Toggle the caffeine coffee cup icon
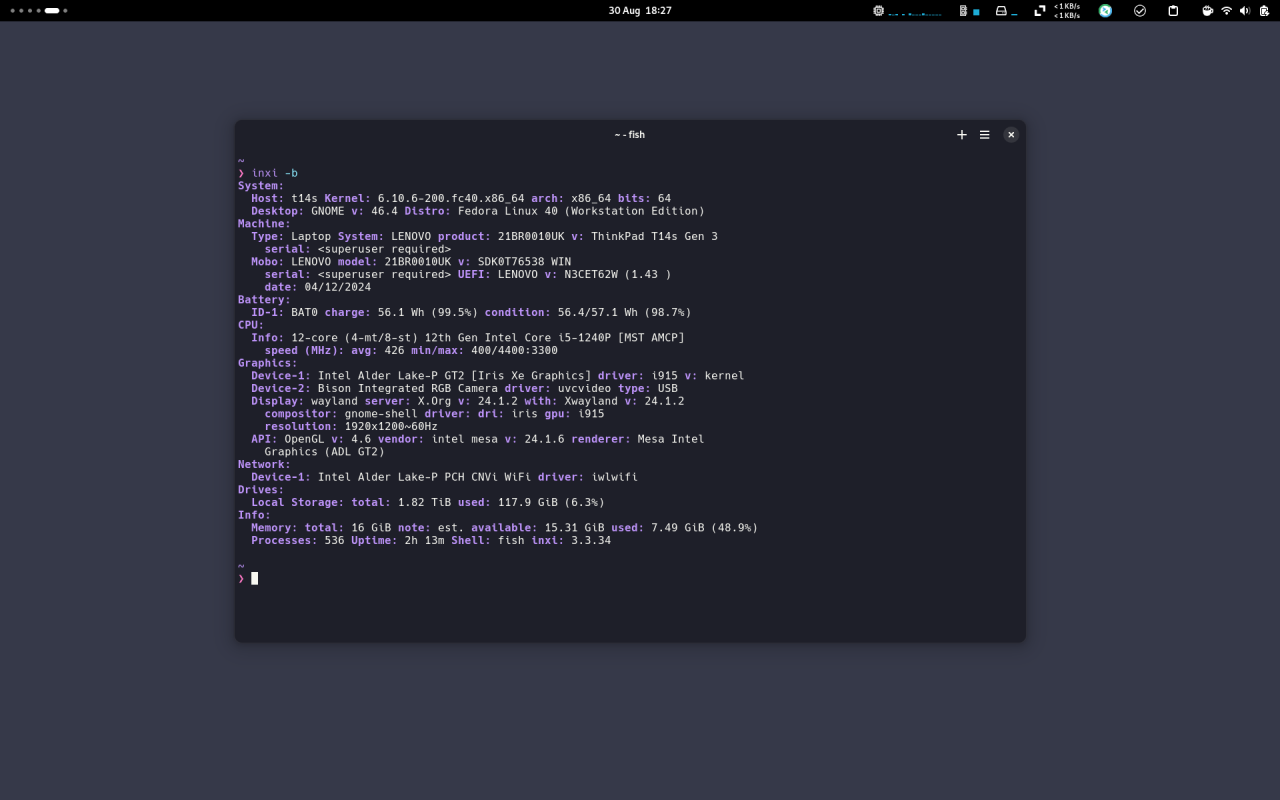Viewport: 1280px width, 800px height. tap(1207, 10)
